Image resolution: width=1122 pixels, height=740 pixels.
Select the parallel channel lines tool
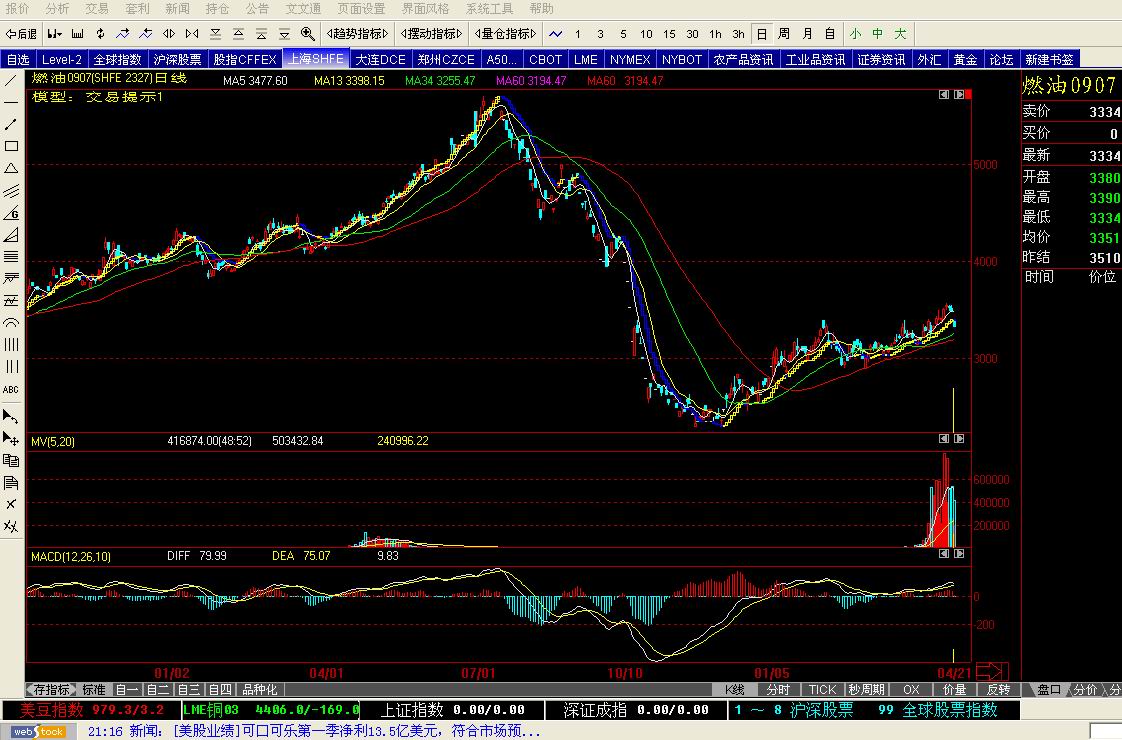pos(11,190)
